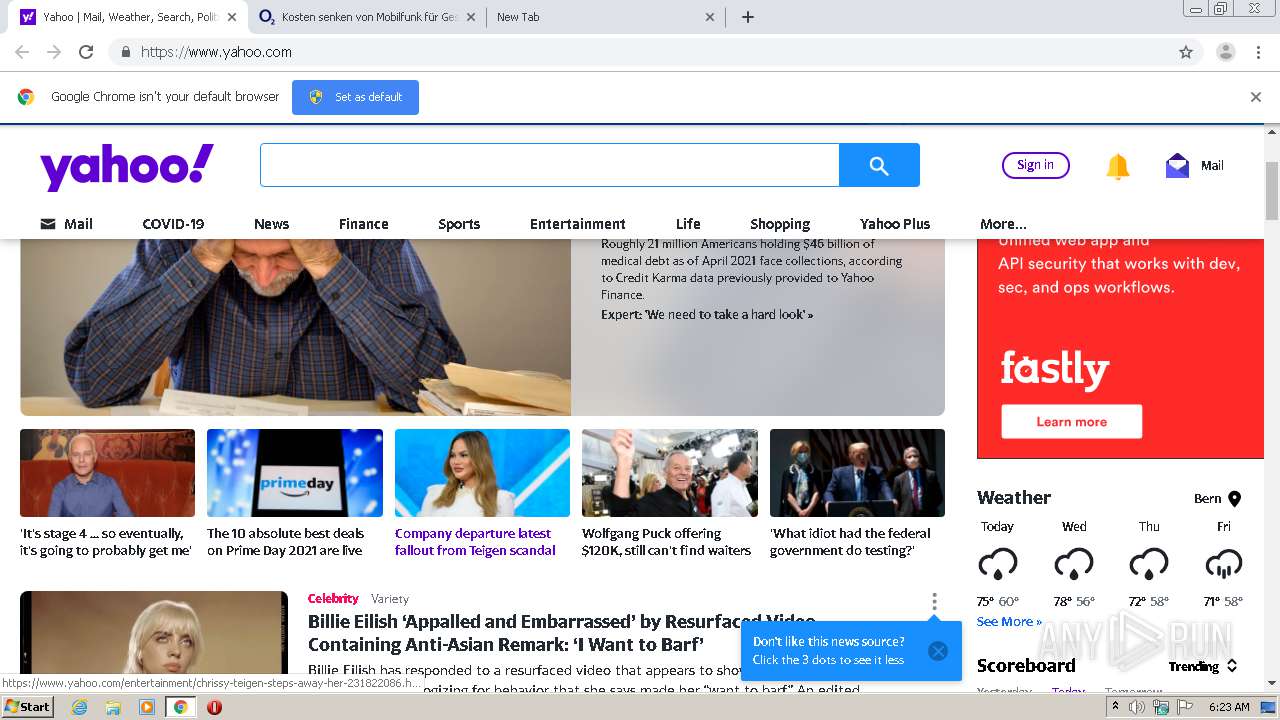1280x720 pixels.
Task: Open the media player taskbar icon
Action: (x=147, y=707)
